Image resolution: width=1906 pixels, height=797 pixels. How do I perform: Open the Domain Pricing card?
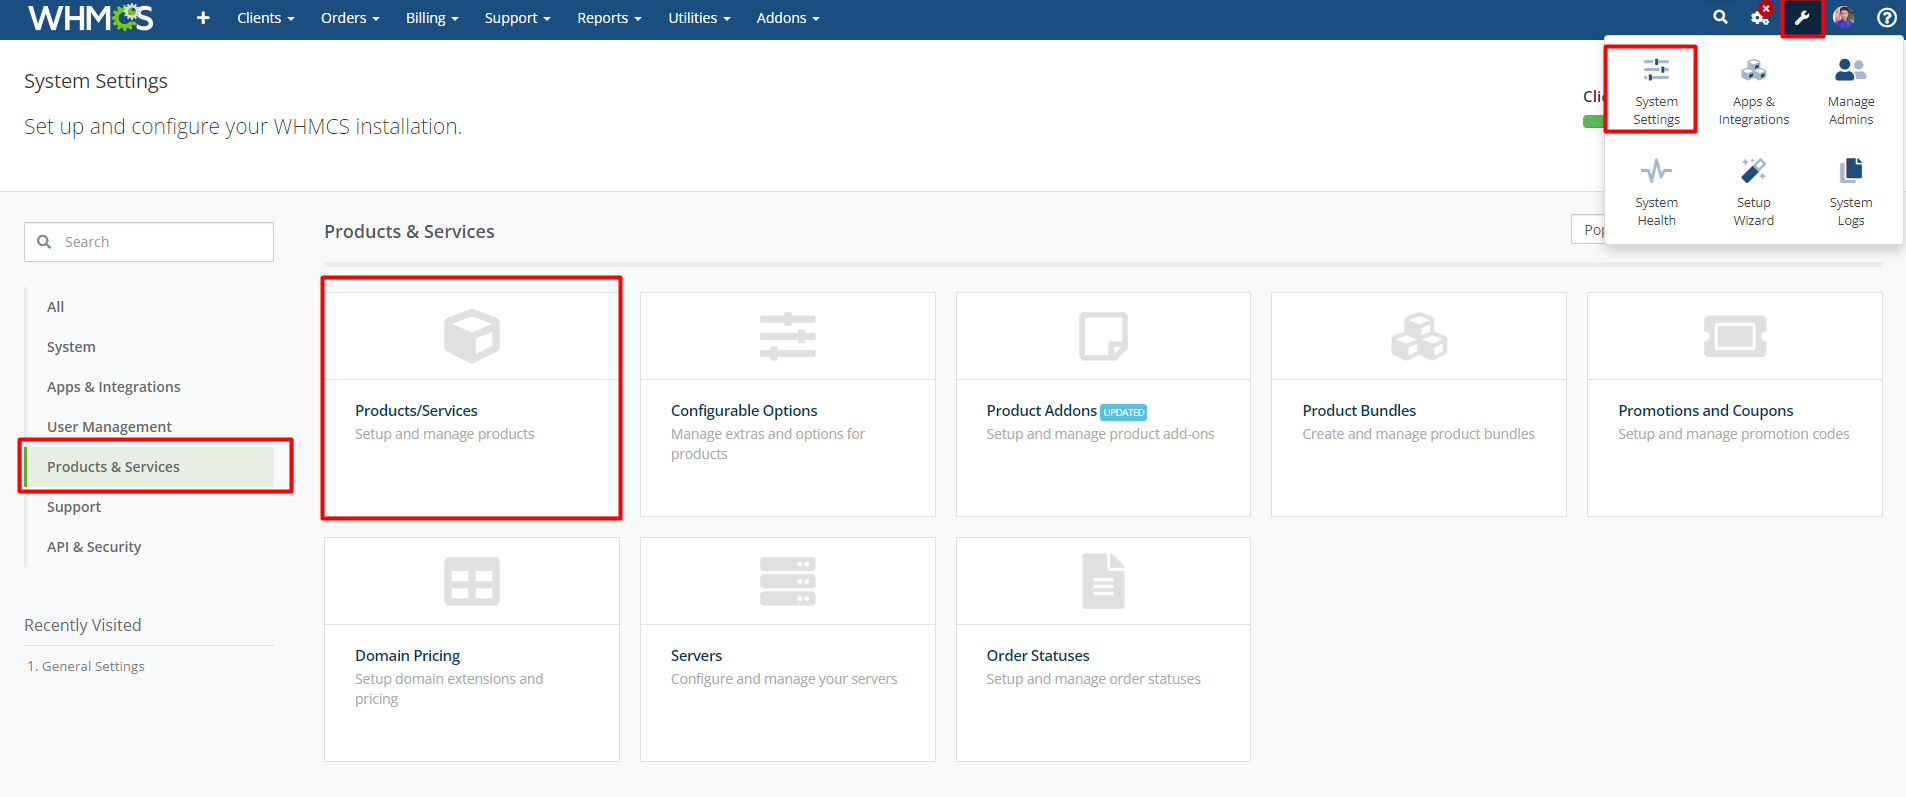tap(471, 649)
